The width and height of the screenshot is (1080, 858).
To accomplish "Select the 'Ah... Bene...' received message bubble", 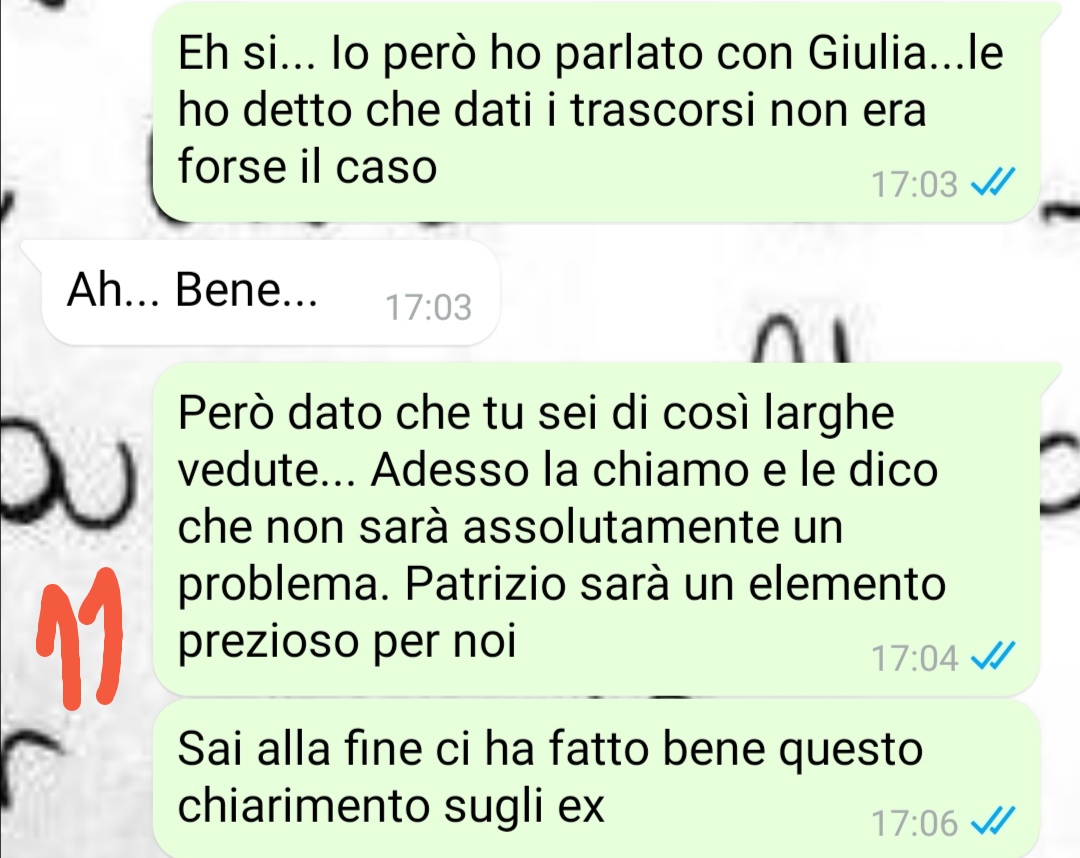I will click(x=270, y=293).
